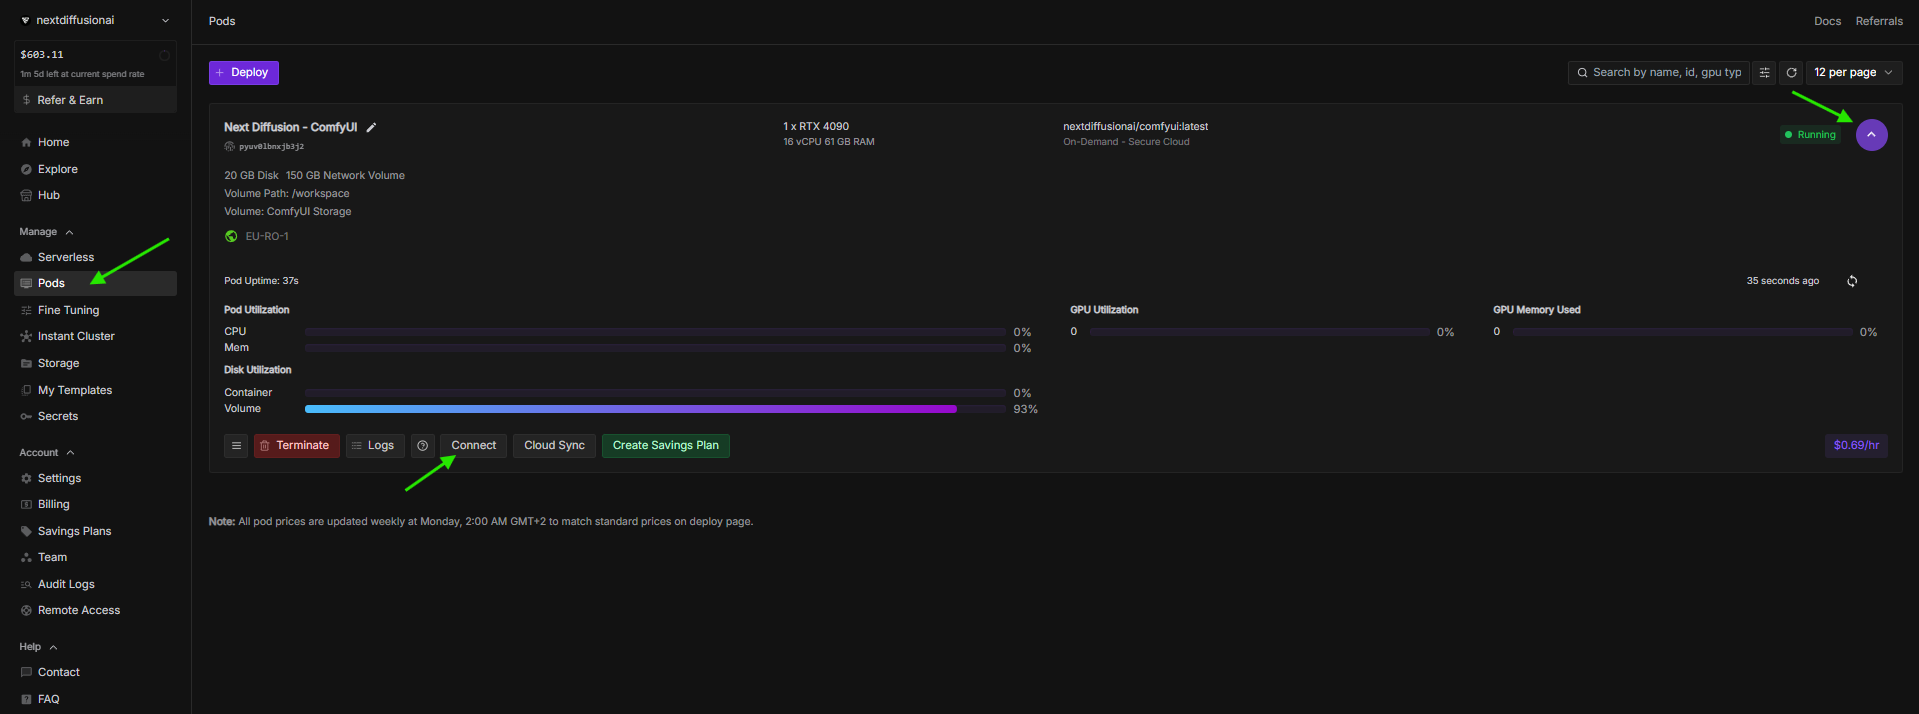Click the Cloud Sync button

[555, 446]
